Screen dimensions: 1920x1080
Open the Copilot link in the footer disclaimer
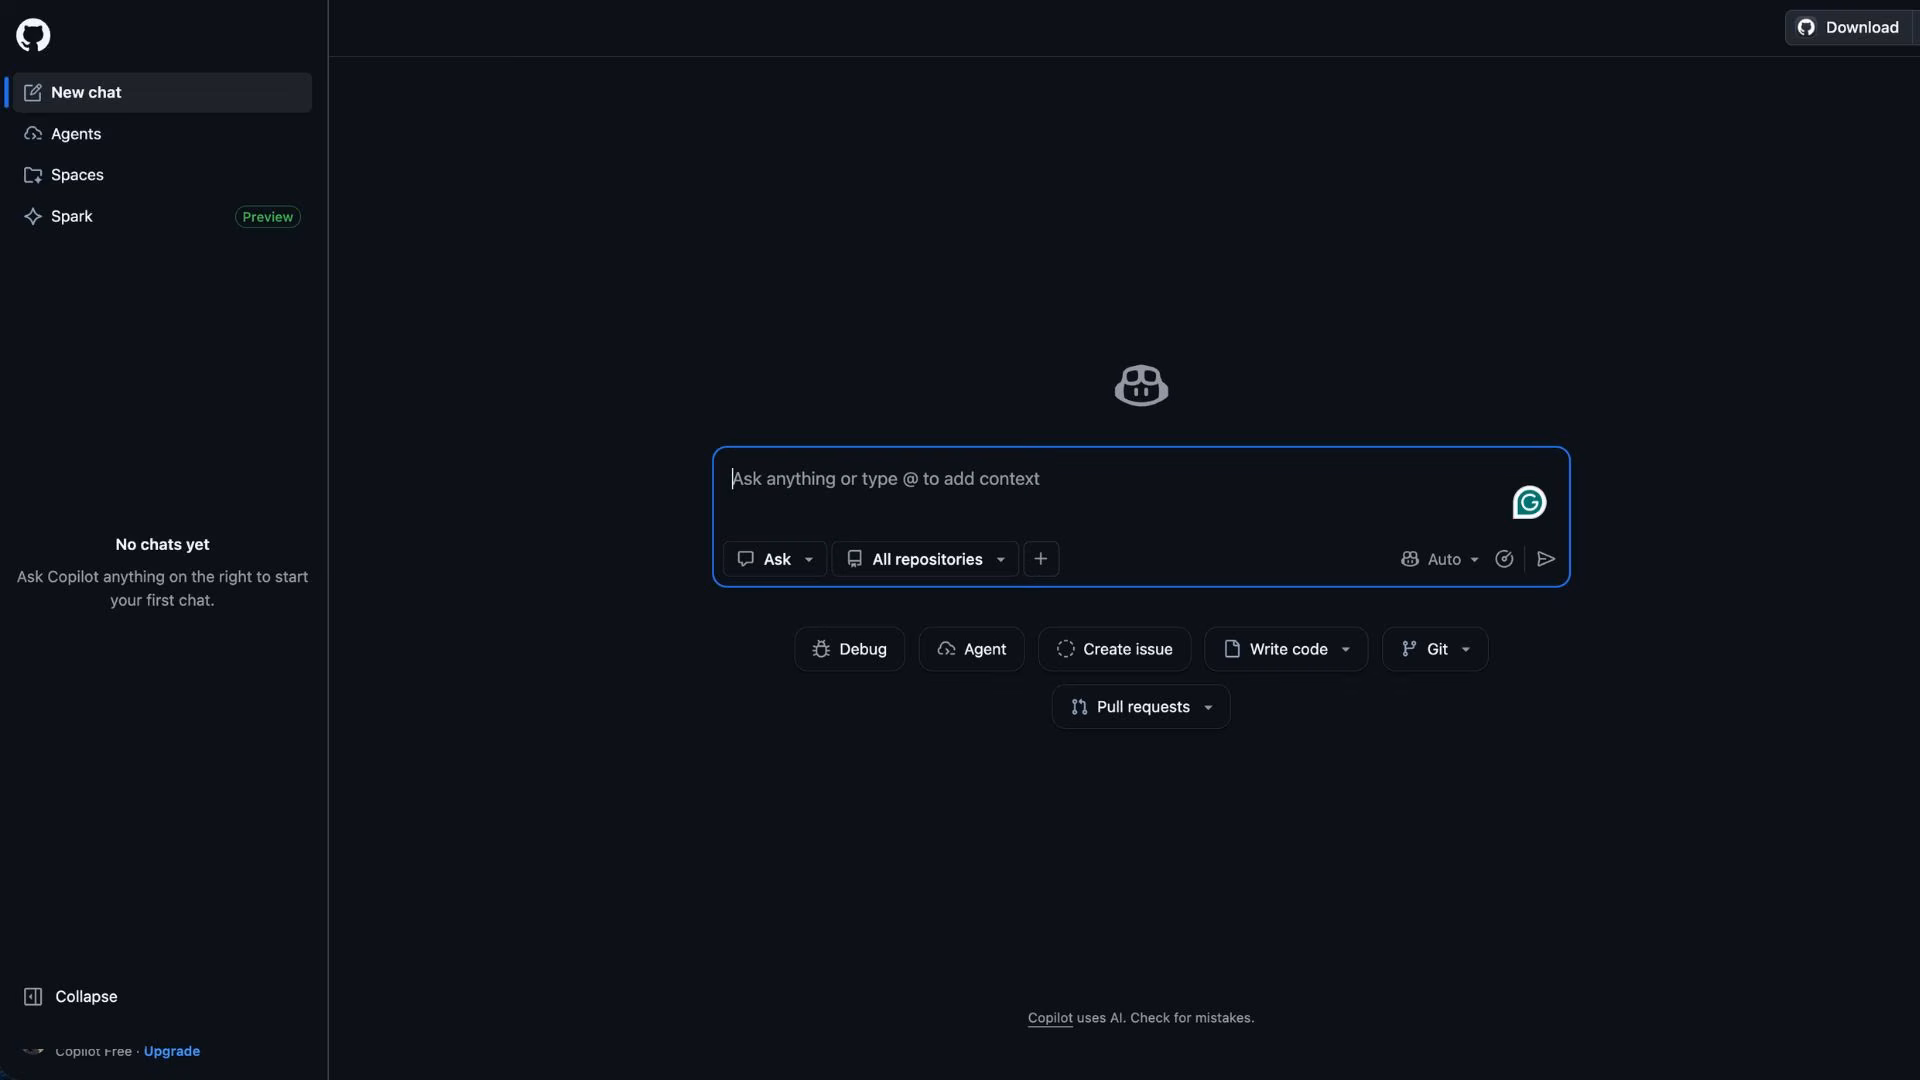click(x=1050, y=1018)
